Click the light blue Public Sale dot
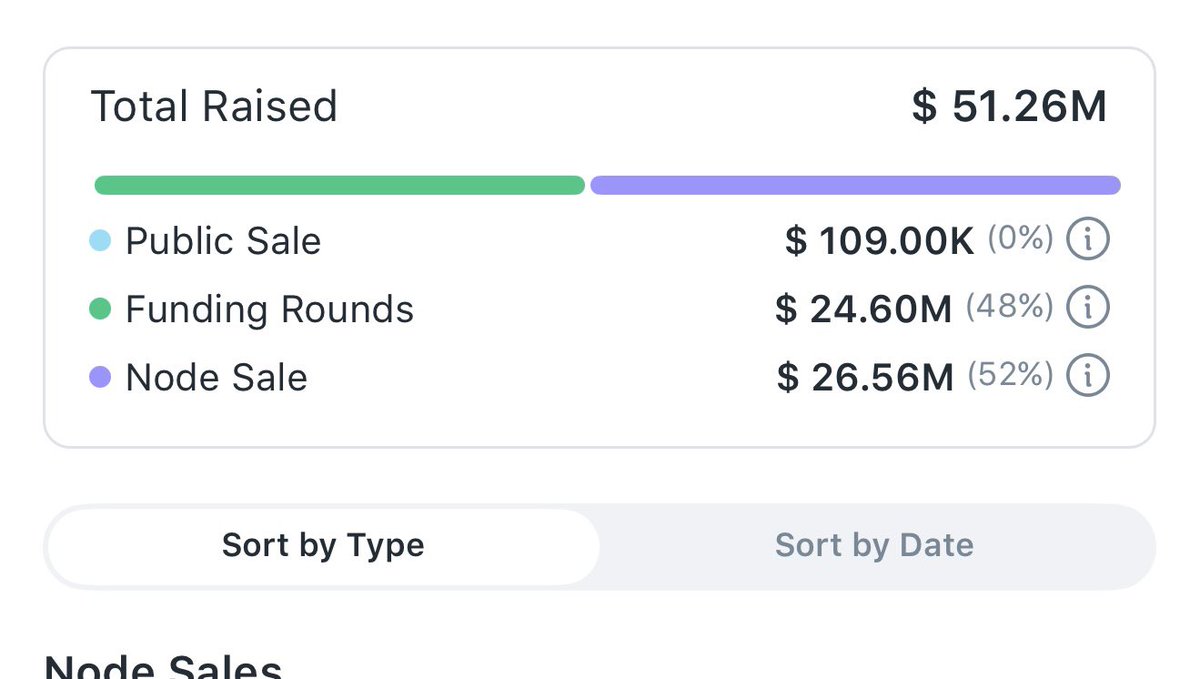This screenshot has height=679, width=1200. pyautogui.click(x=100, y=241)
